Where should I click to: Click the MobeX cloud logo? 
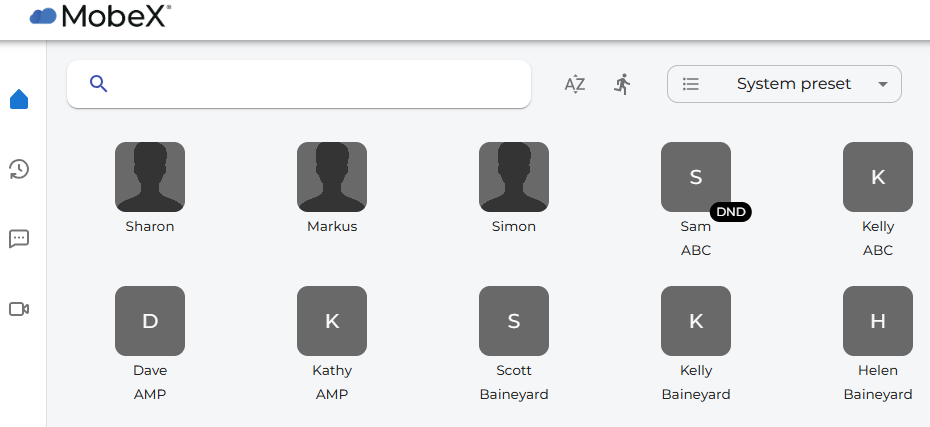(44, 16)
